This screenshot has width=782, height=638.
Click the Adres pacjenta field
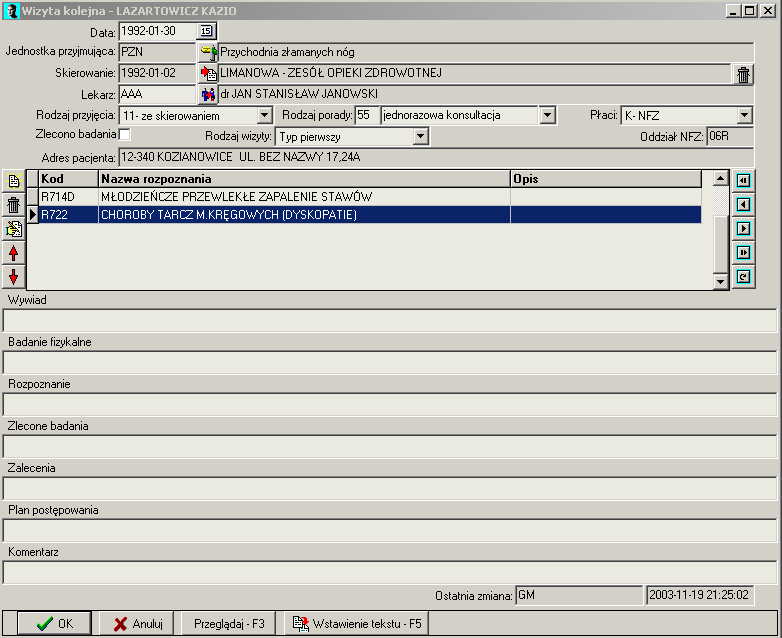click(x=436, y=157)
